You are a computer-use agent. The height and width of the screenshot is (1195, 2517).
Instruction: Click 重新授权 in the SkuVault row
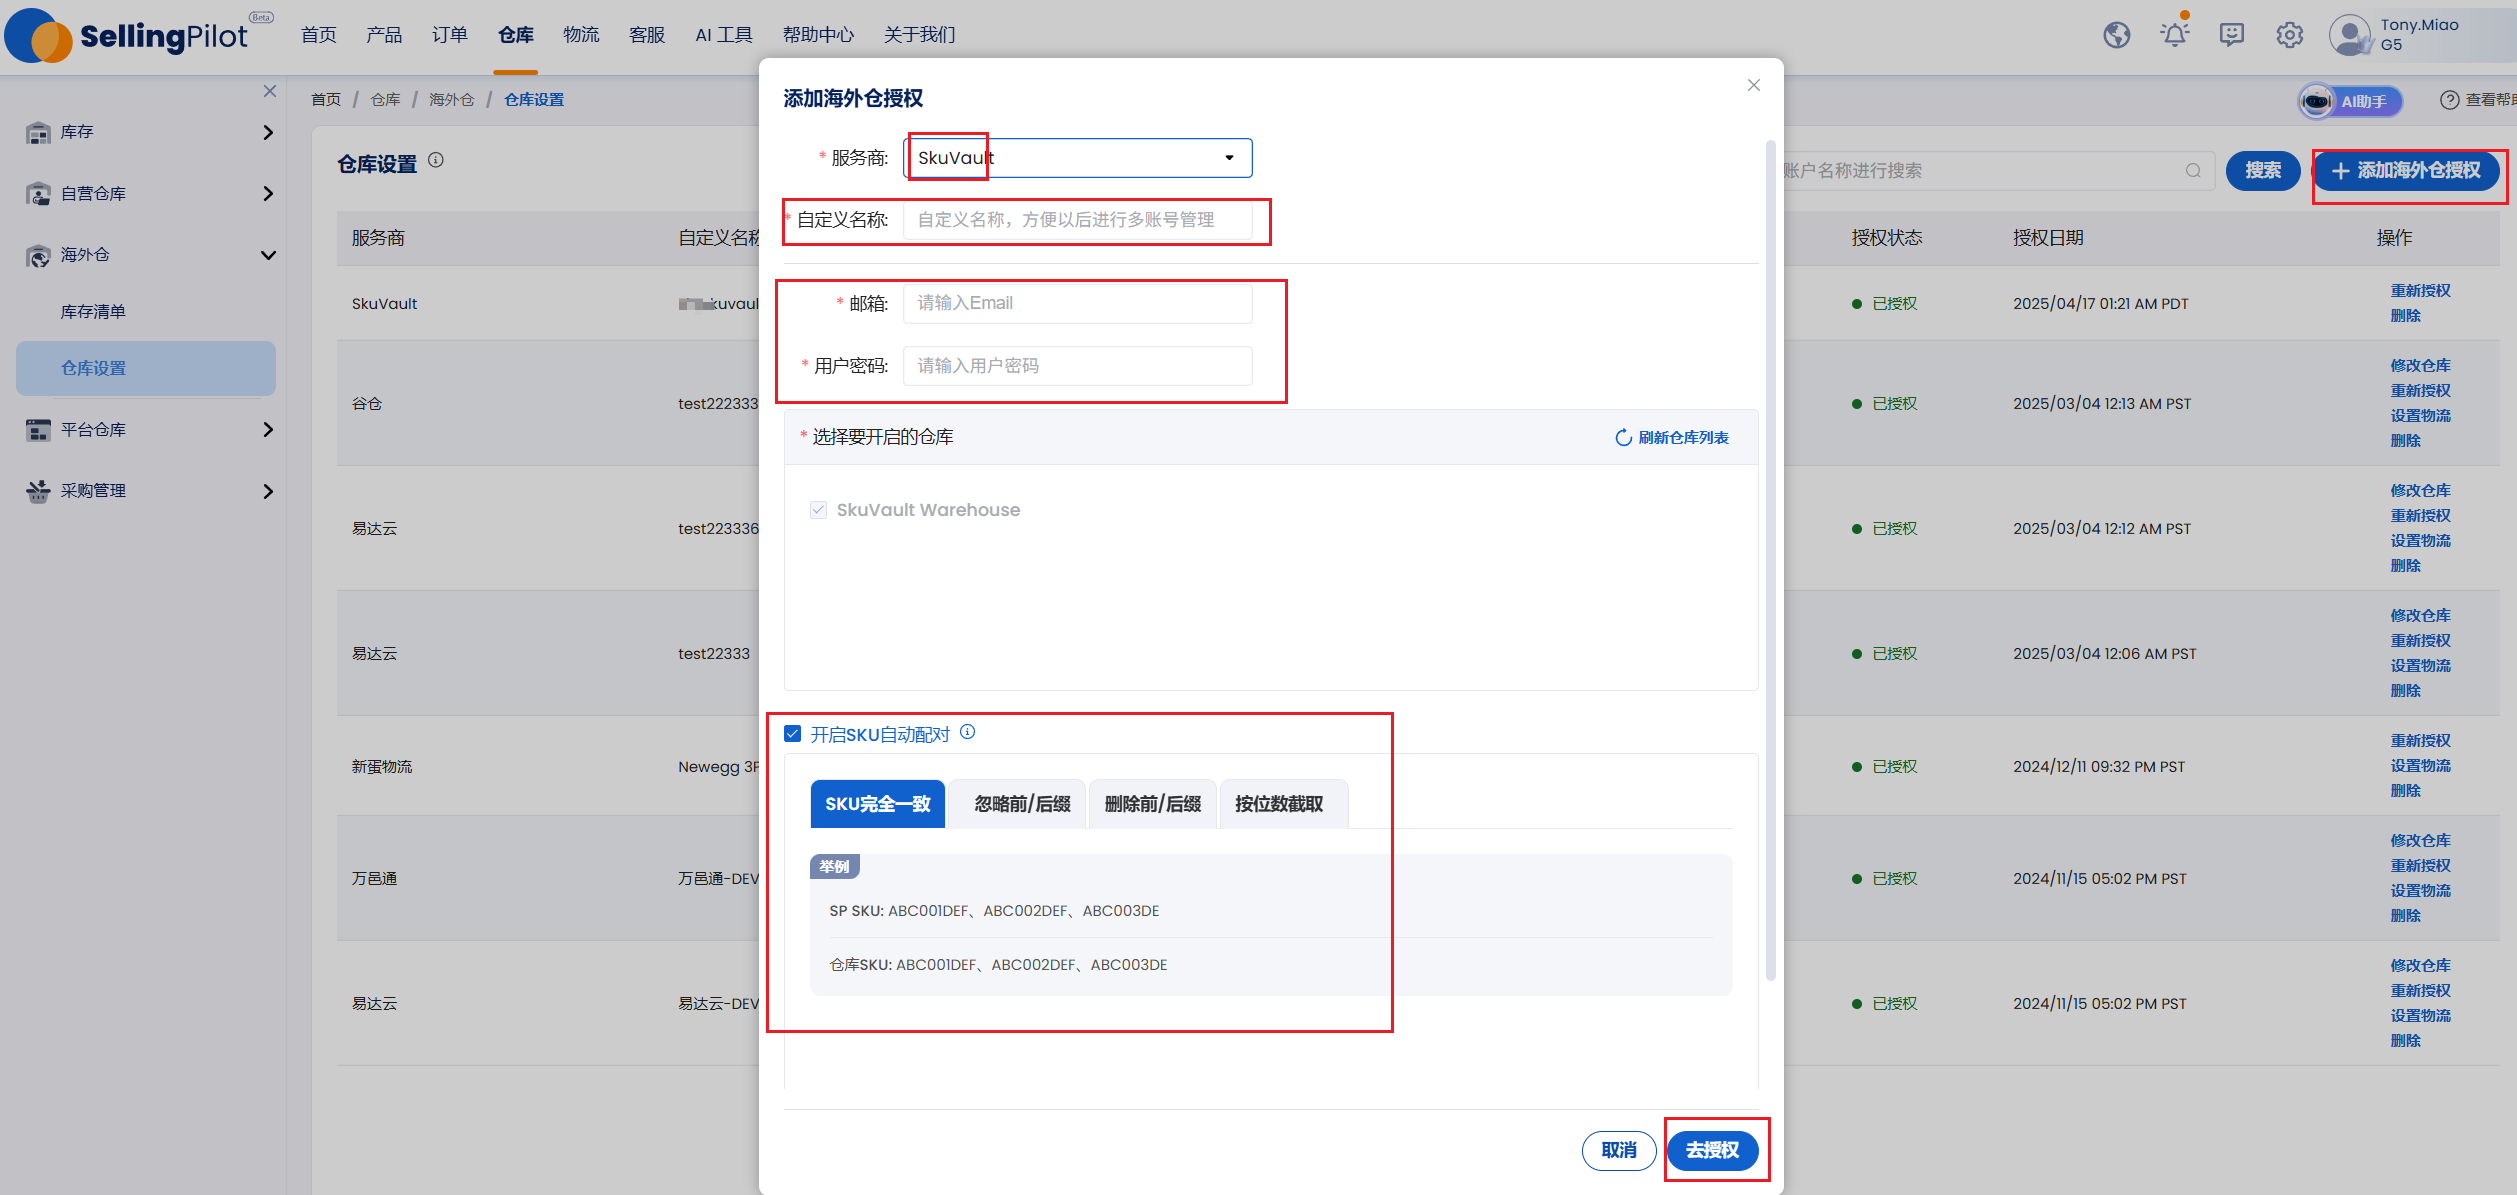pyautogui.click(x=2420, y=291)
